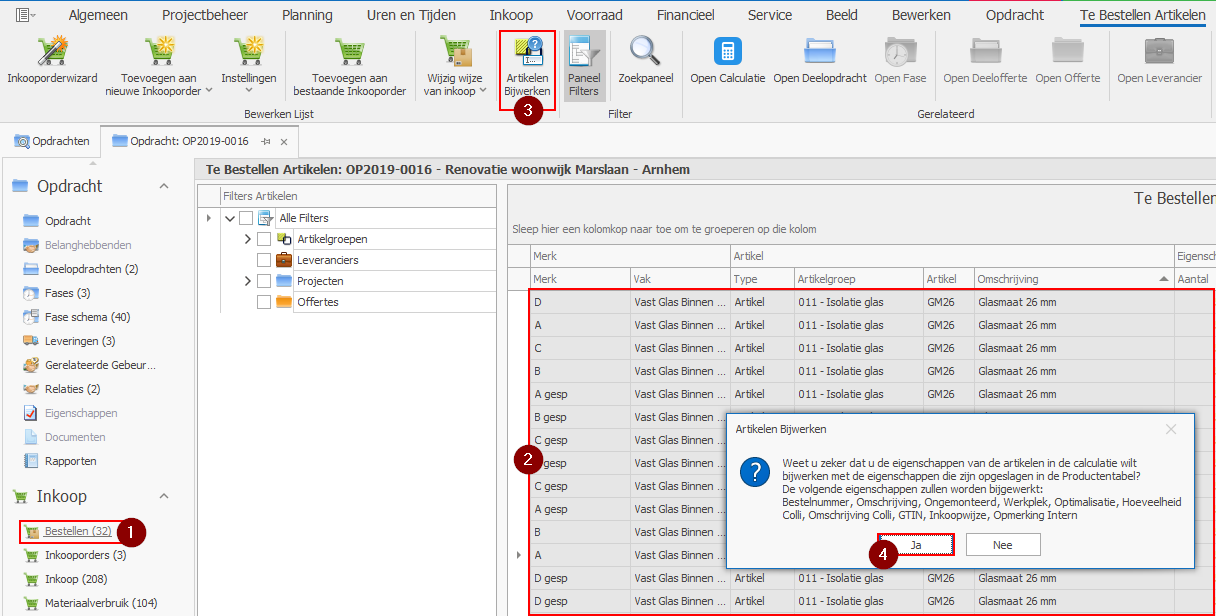This screenshot has width=1216, height=616.
Task: Open application menu icon at top-left
Action: (x=25, y=15)
